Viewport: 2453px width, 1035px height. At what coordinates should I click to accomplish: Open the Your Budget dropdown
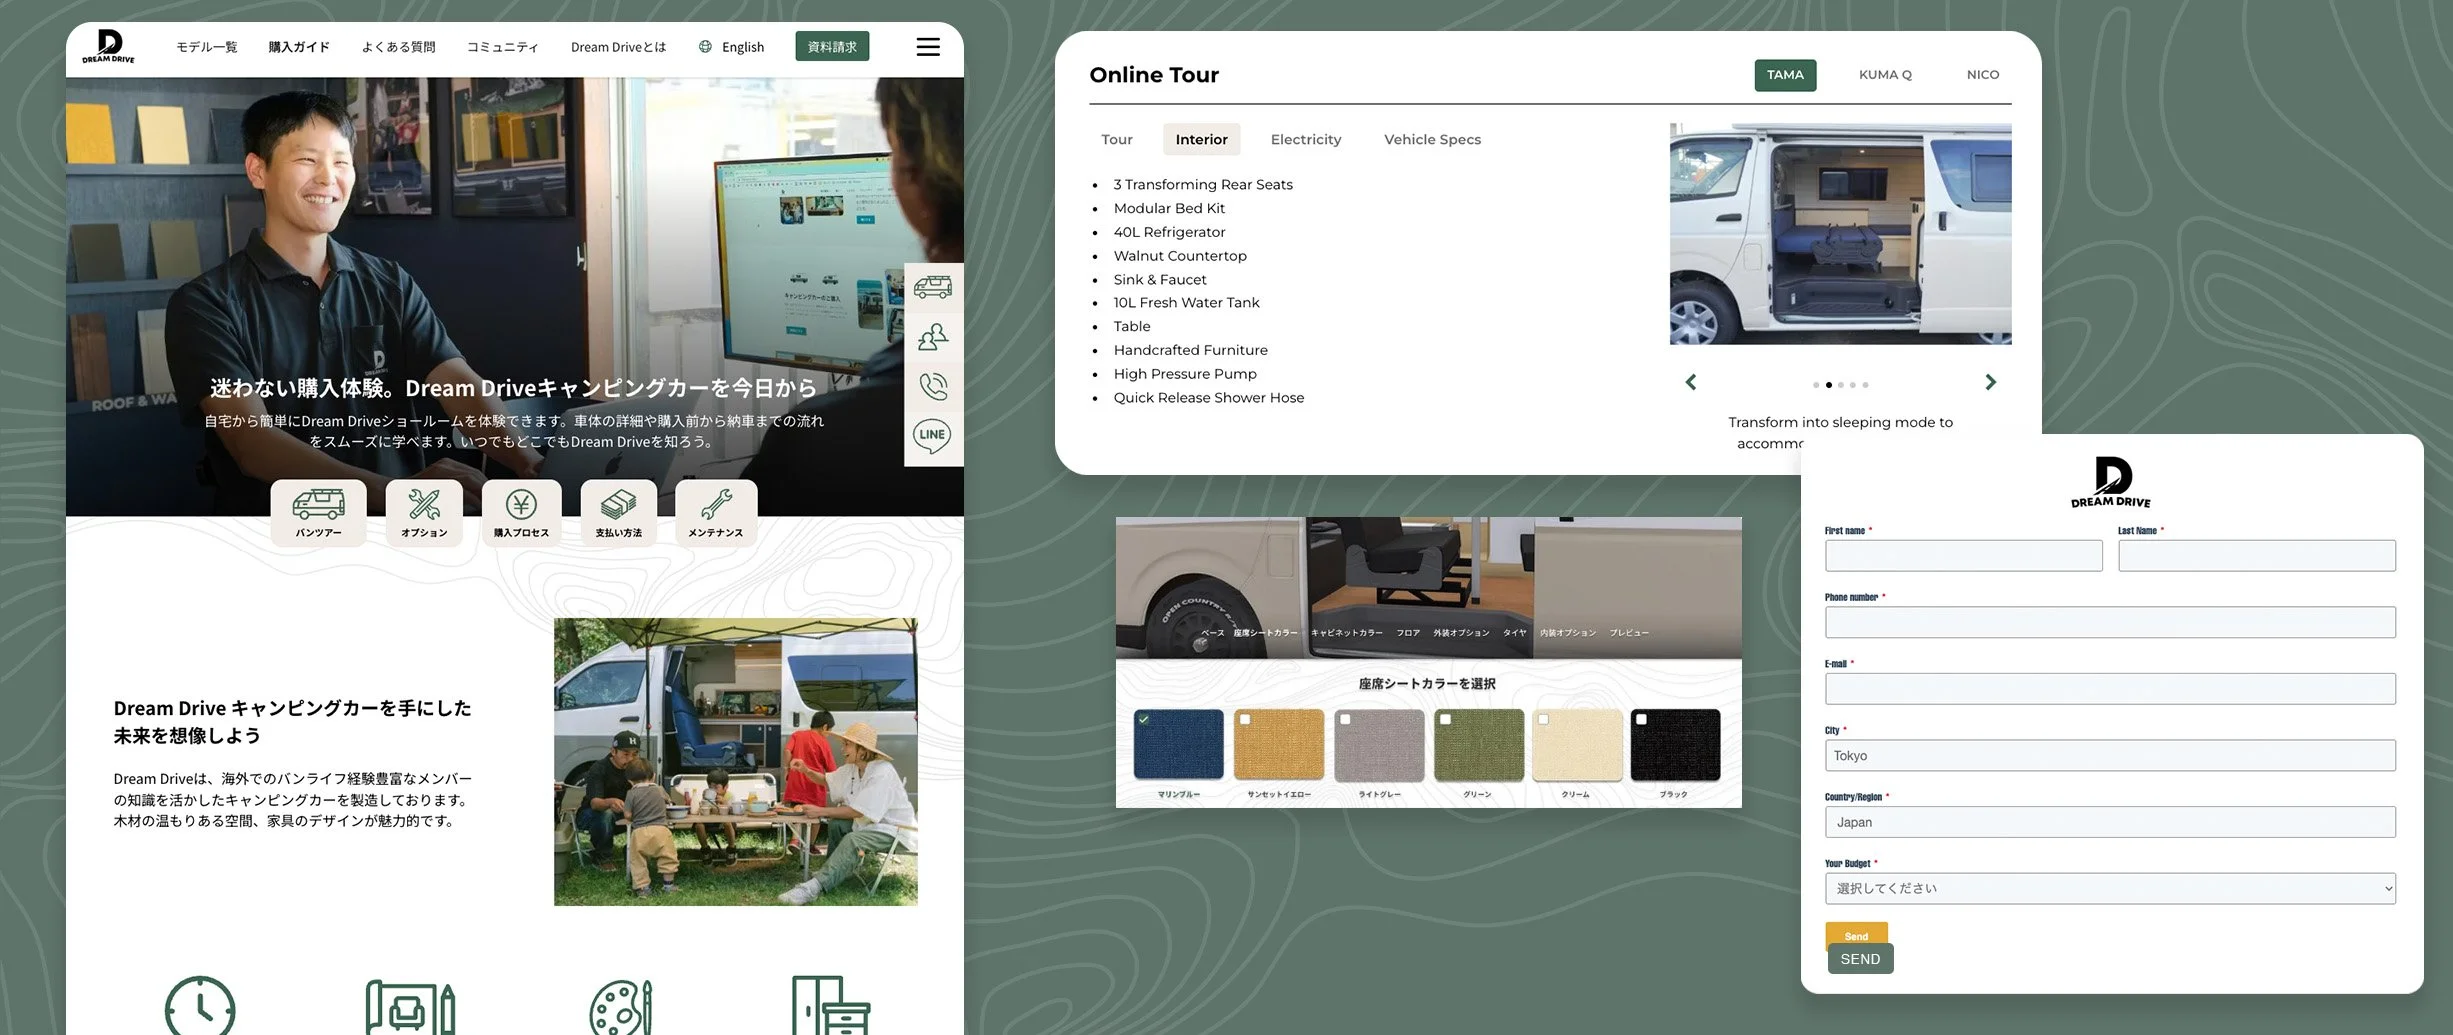coord(2110,888)
